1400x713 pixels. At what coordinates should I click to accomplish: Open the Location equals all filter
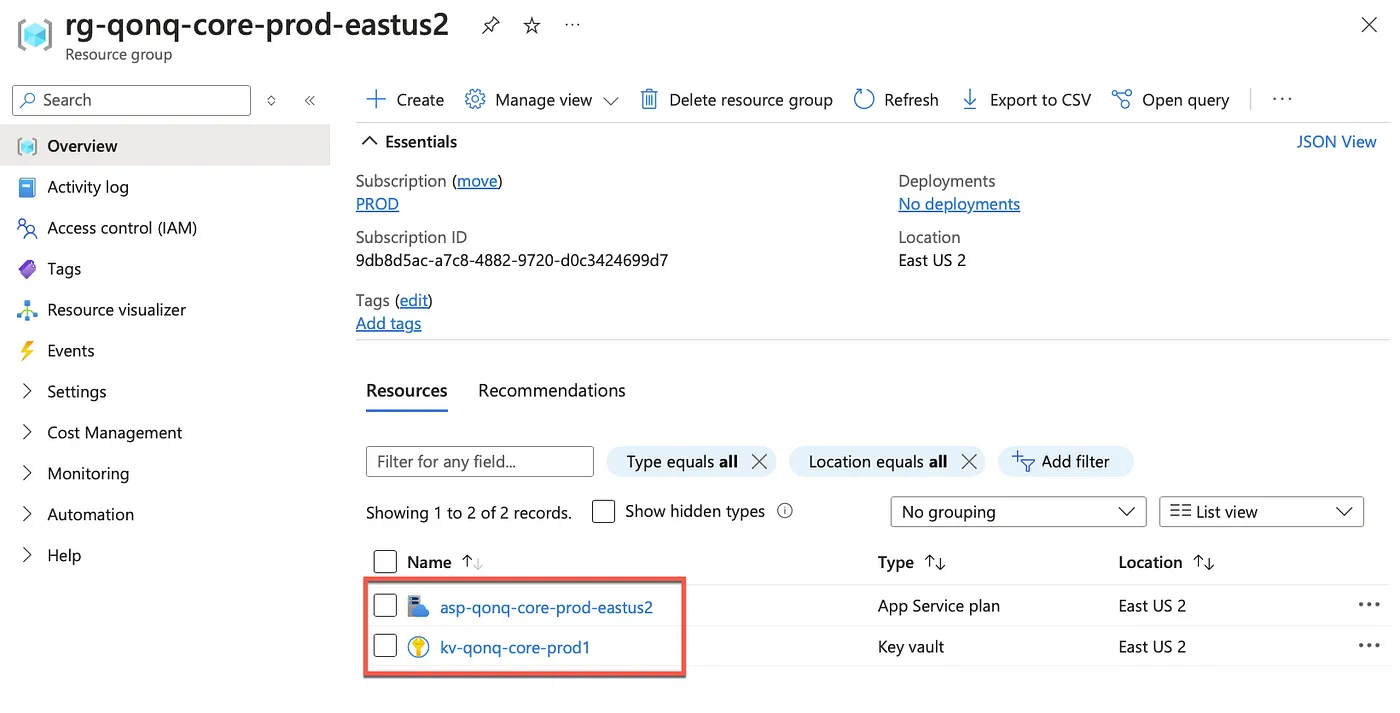click(x=878, y=462)
